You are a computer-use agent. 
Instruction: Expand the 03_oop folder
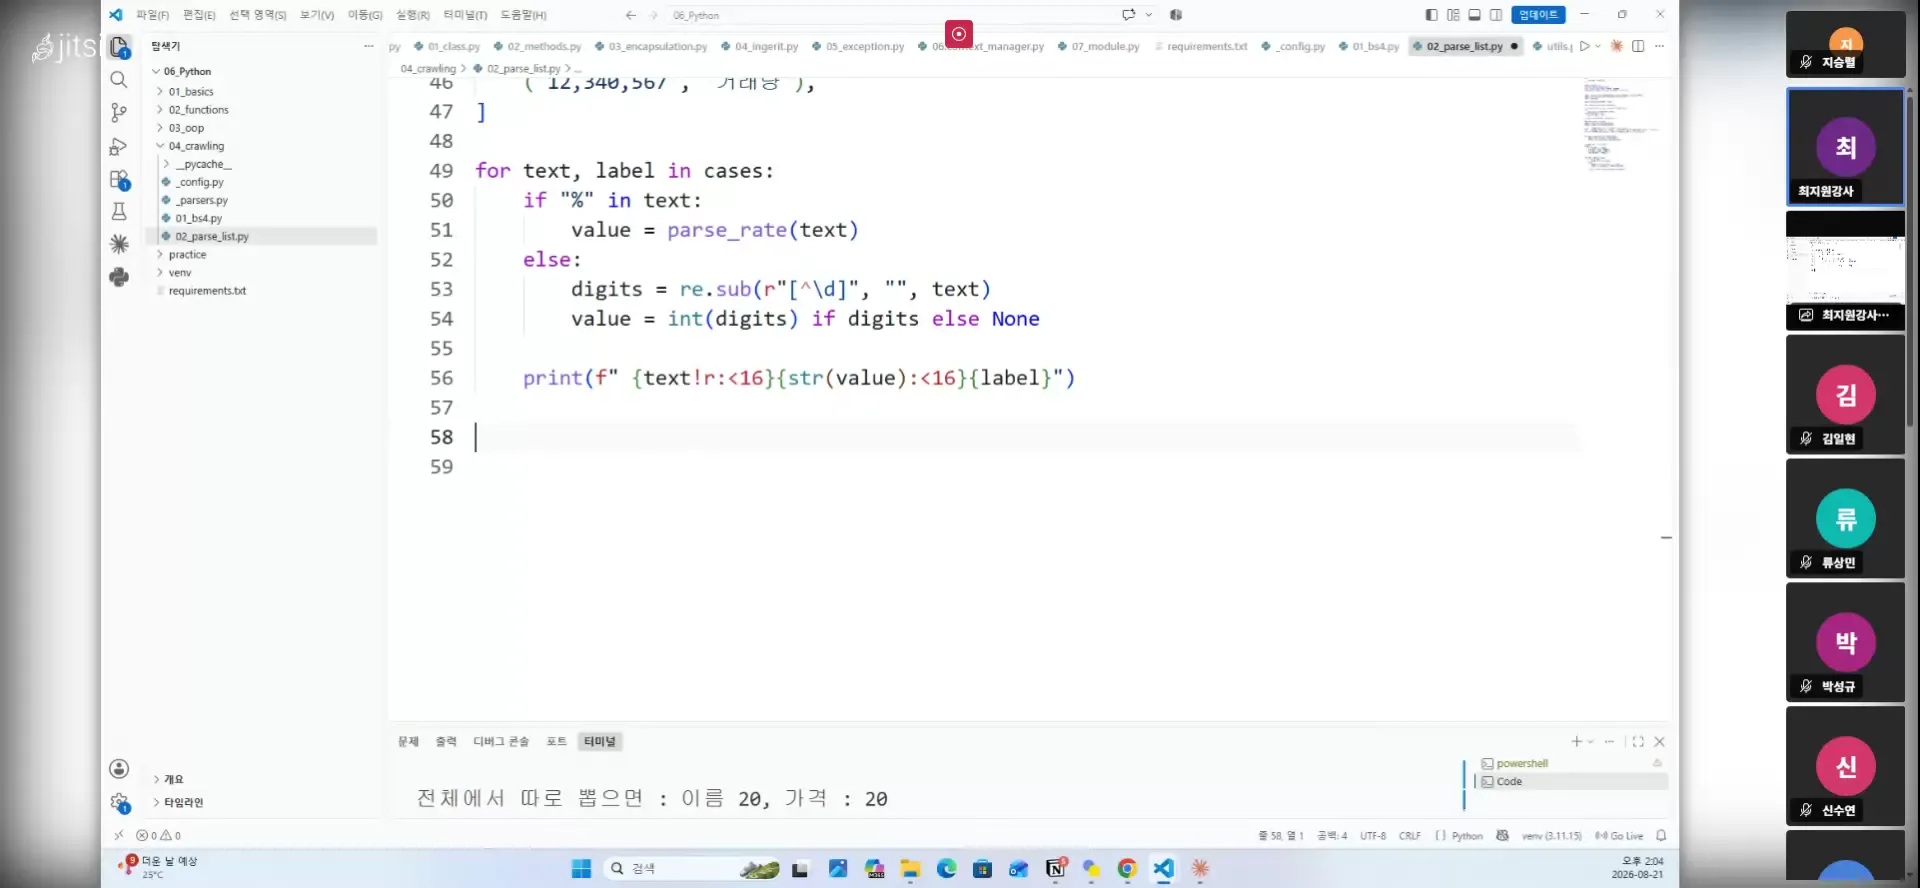[x=186, y=127]
